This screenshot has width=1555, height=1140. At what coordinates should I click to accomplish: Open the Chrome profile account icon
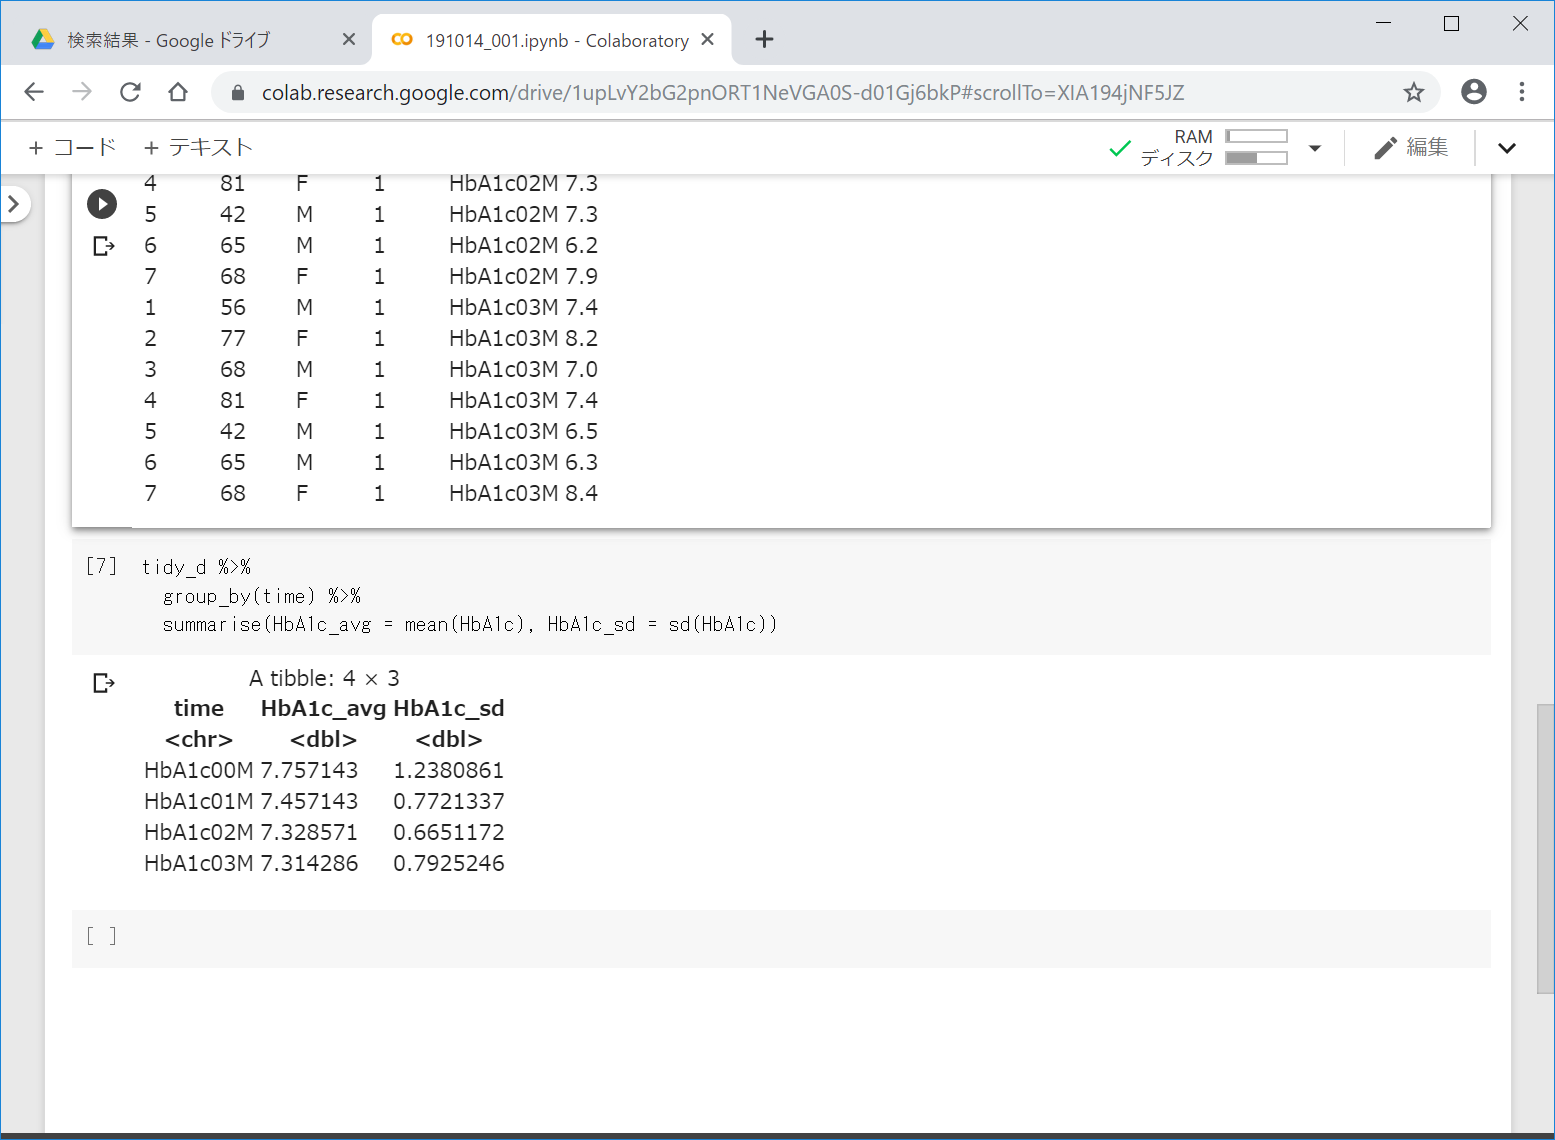pos(1473,92)
